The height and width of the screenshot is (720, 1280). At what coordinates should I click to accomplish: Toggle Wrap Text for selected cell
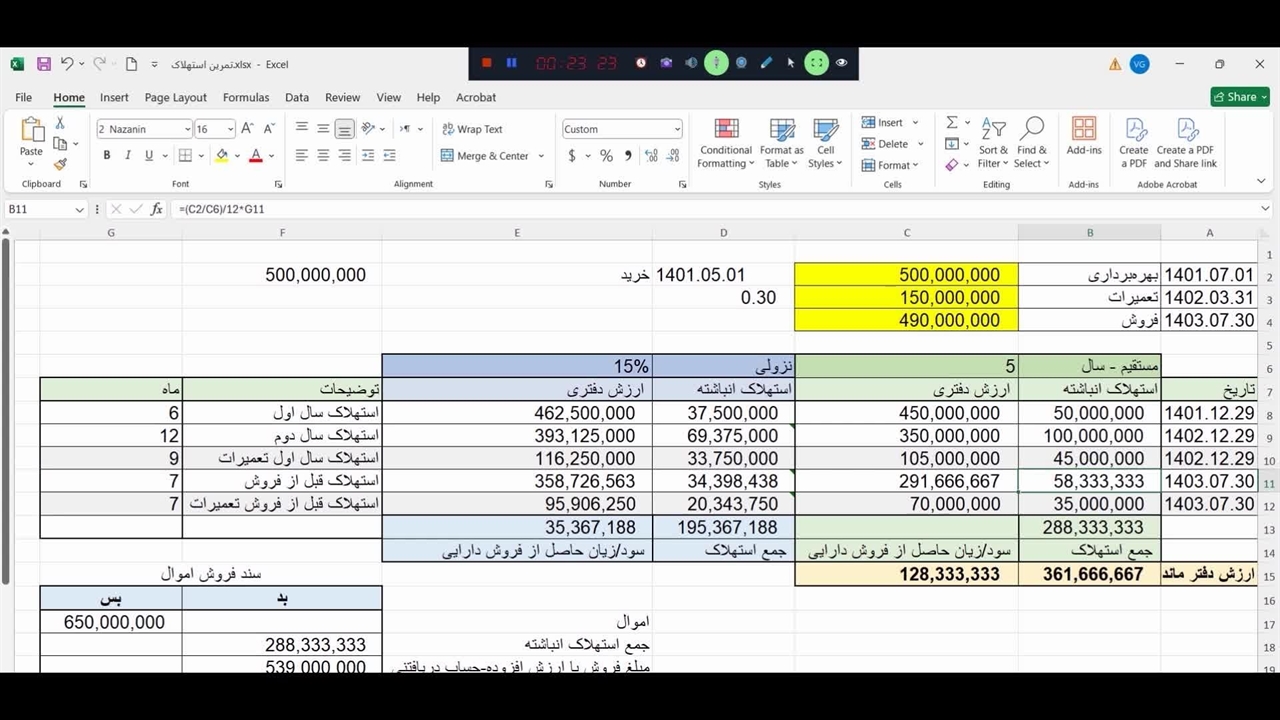click(x=472, y=129)
